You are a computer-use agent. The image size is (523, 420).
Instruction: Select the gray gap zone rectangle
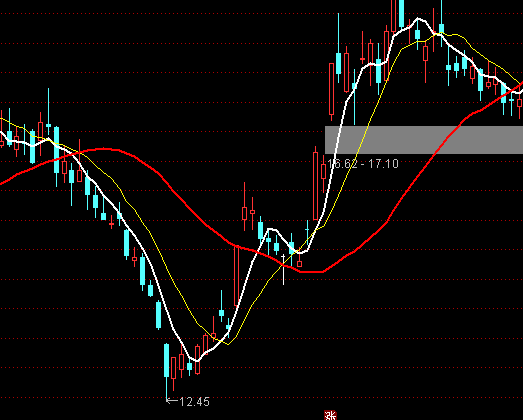[424, 140]
